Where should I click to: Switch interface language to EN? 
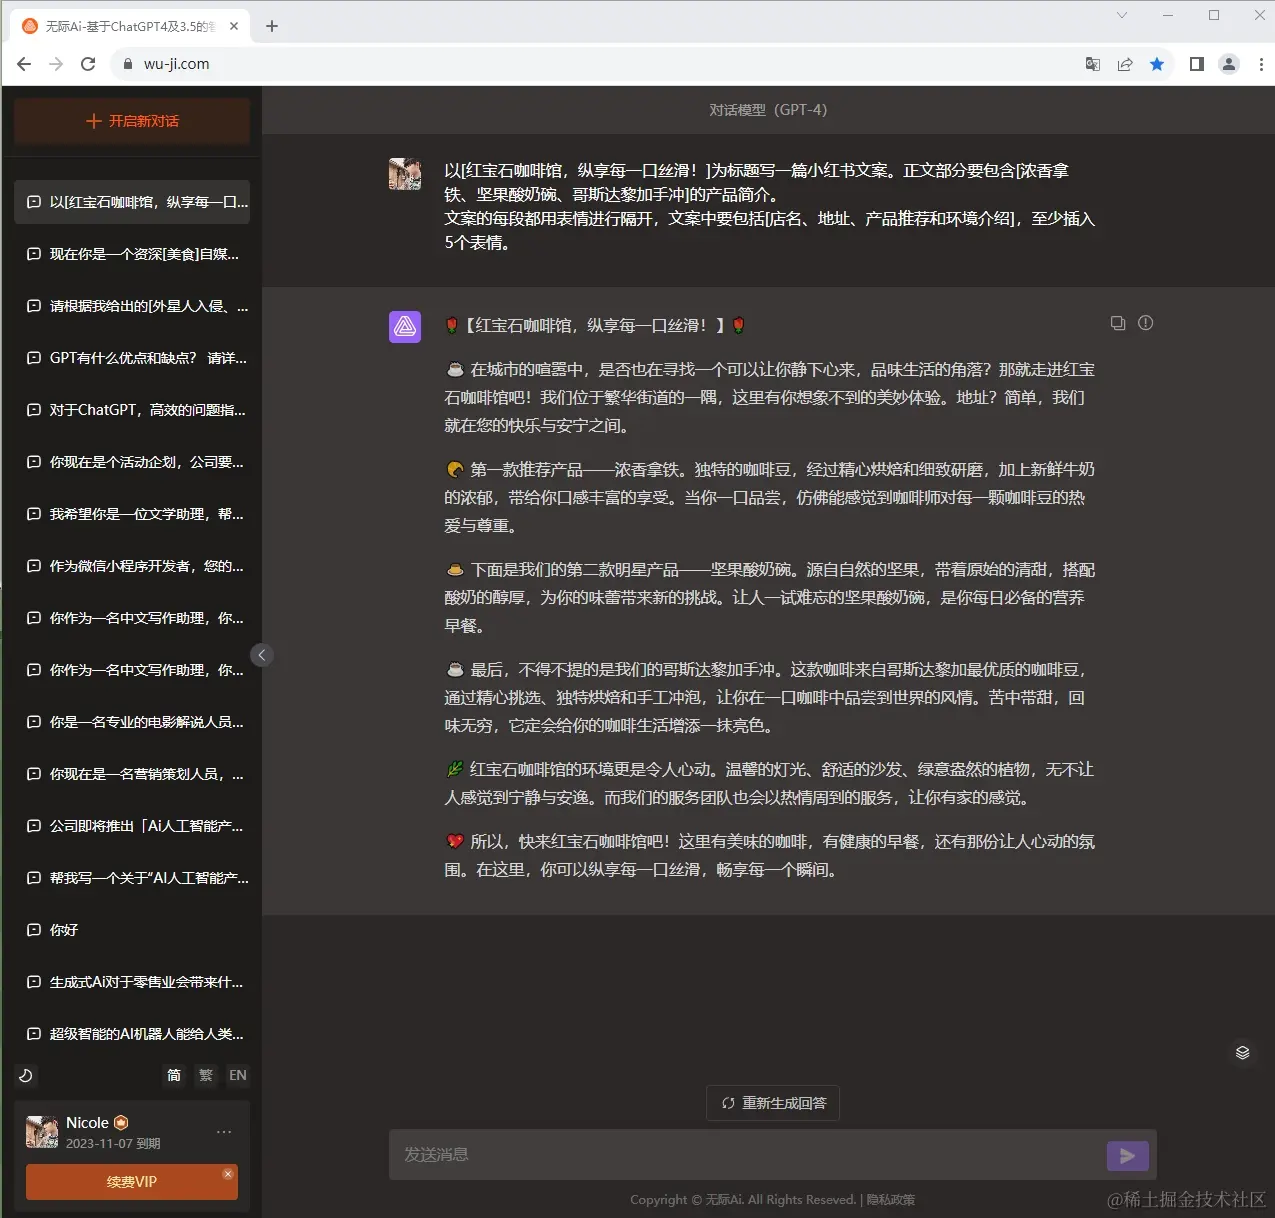pyautogui.click(x=237, y=1075)
